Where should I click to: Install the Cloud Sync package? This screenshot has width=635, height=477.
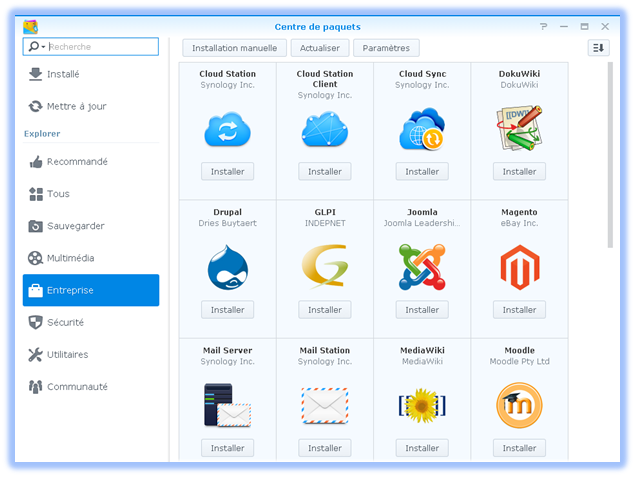pyautogui.click(x=422, y=171)
